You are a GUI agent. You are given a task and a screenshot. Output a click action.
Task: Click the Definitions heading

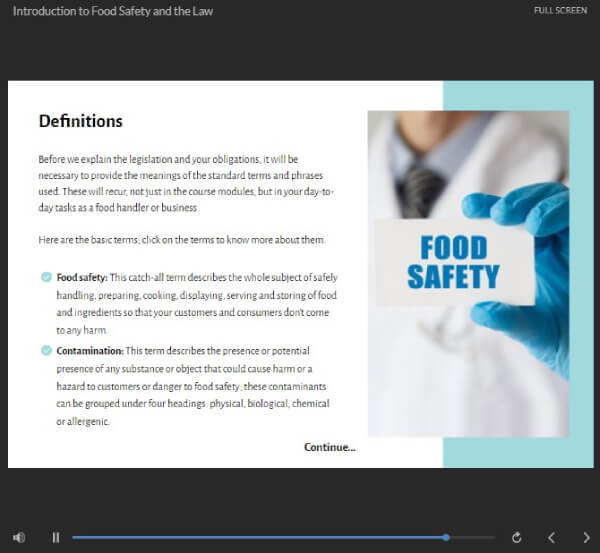coord(81,121)
